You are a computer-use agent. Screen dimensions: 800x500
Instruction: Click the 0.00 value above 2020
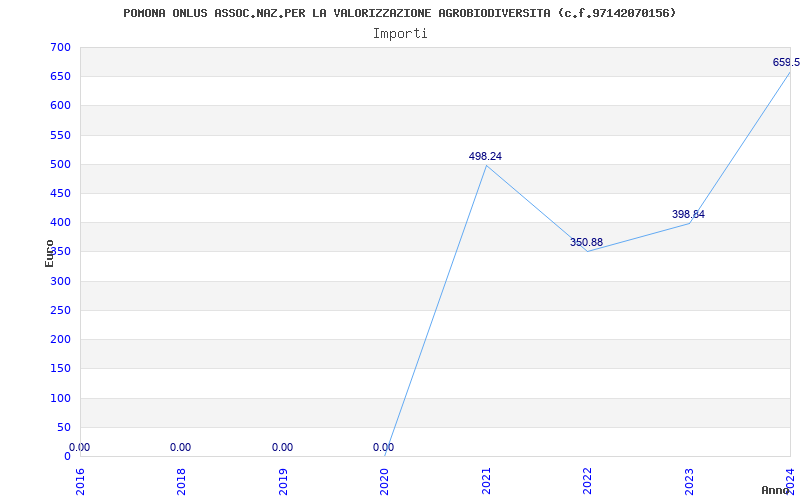(384, 447)
